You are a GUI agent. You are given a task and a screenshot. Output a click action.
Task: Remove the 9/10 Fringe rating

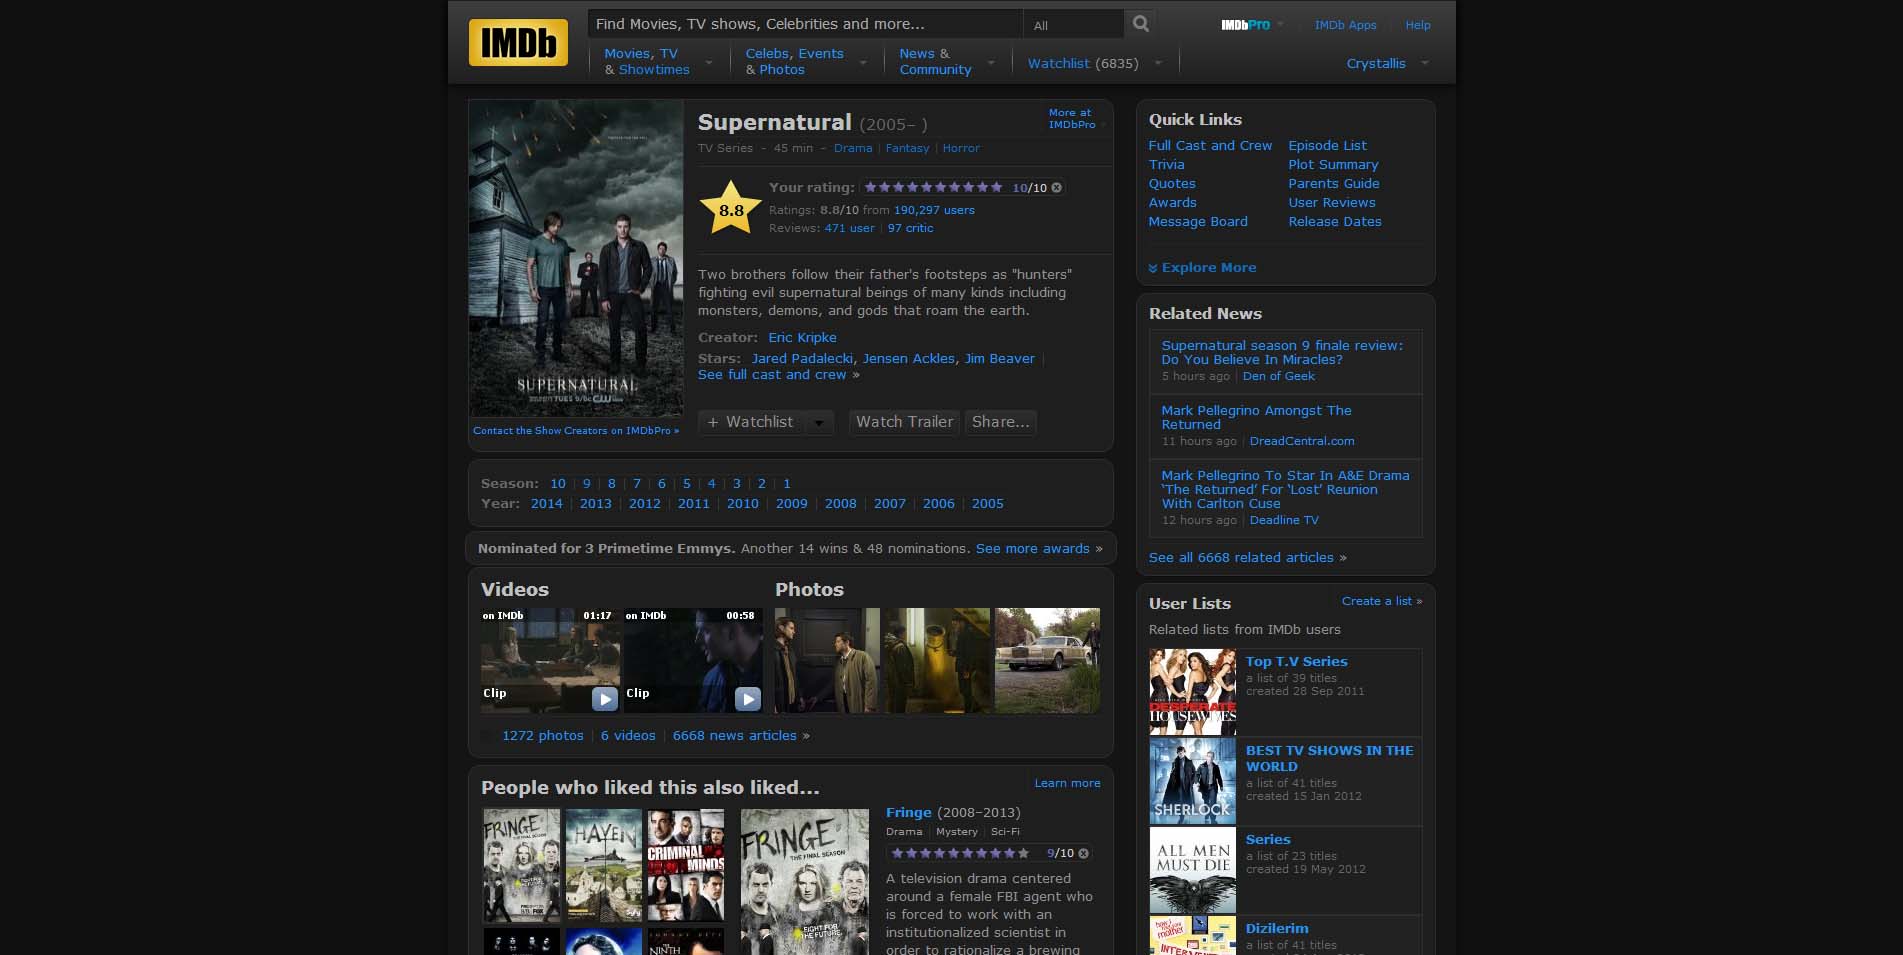[x=1083, y=853]
